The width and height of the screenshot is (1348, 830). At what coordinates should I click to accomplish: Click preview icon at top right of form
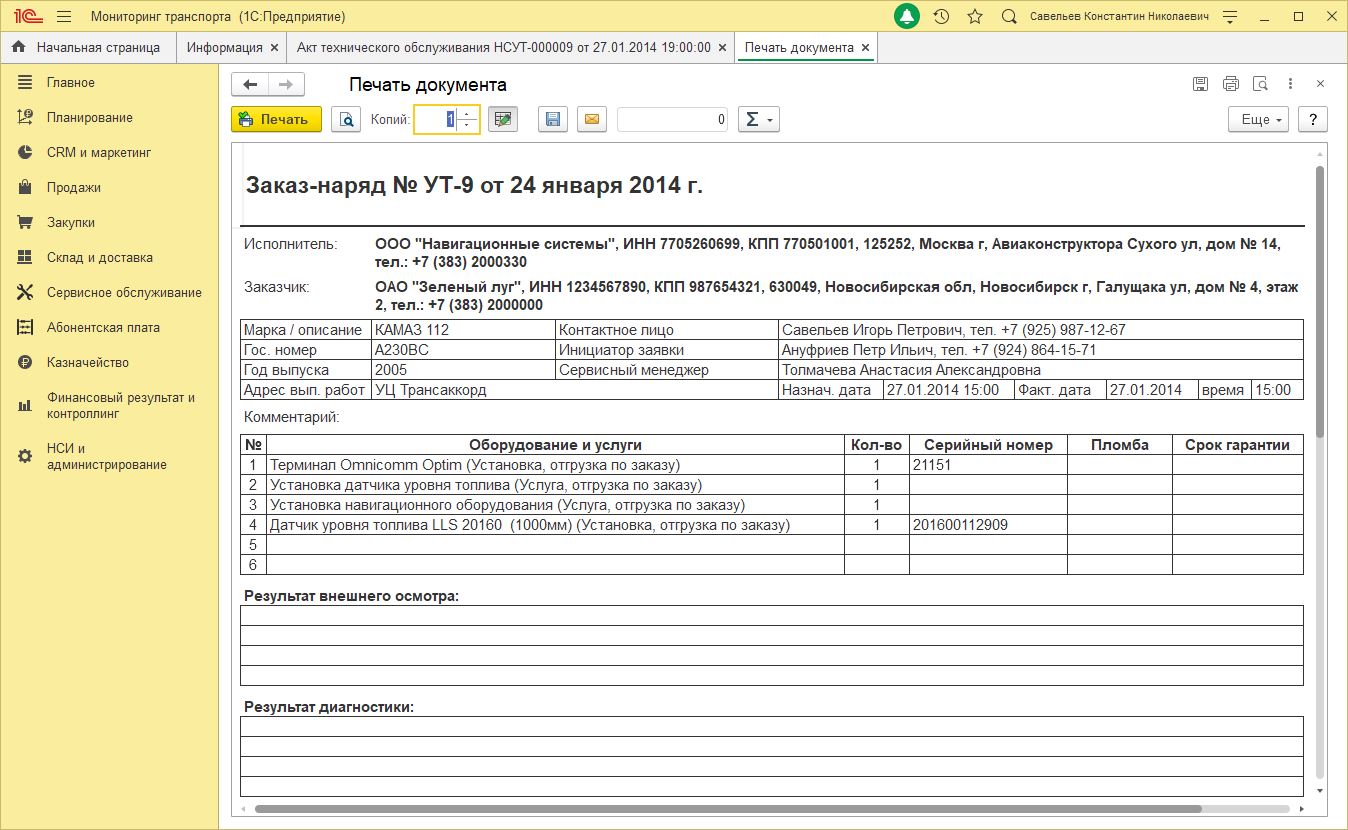(1260, 85)
